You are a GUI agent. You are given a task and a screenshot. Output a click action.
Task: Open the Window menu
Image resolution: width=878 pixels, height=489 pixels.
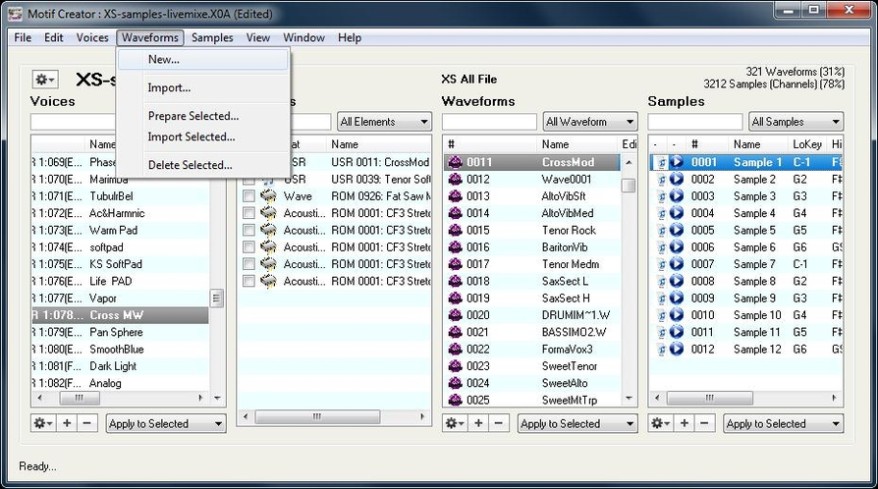[x=303, y=38]
